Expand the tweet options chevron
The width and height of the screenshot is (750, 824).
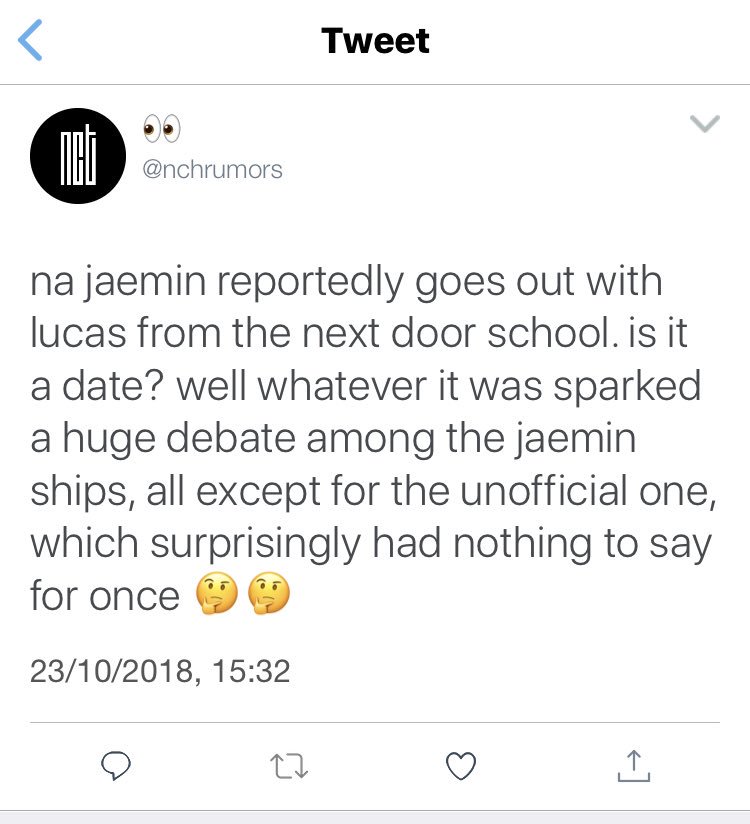706,124
